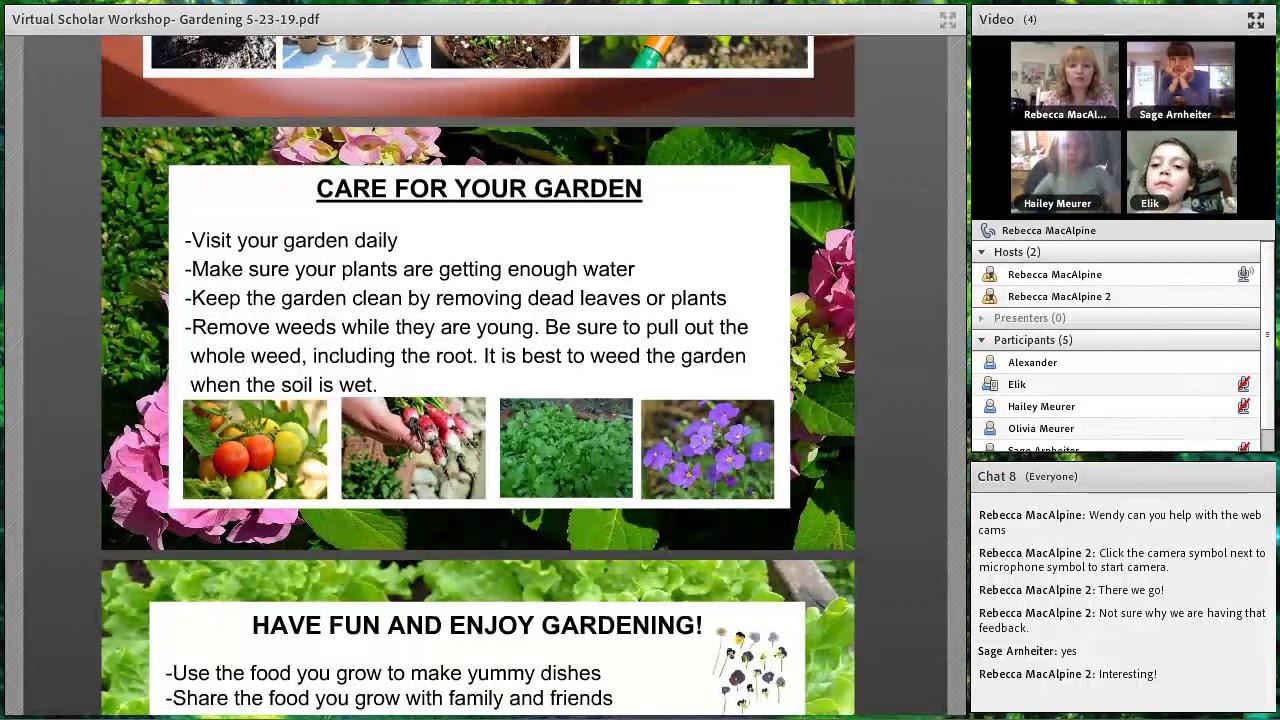Select Elik in the participants list
This screenshot has width=1280, height=720.
[1117, 385]
